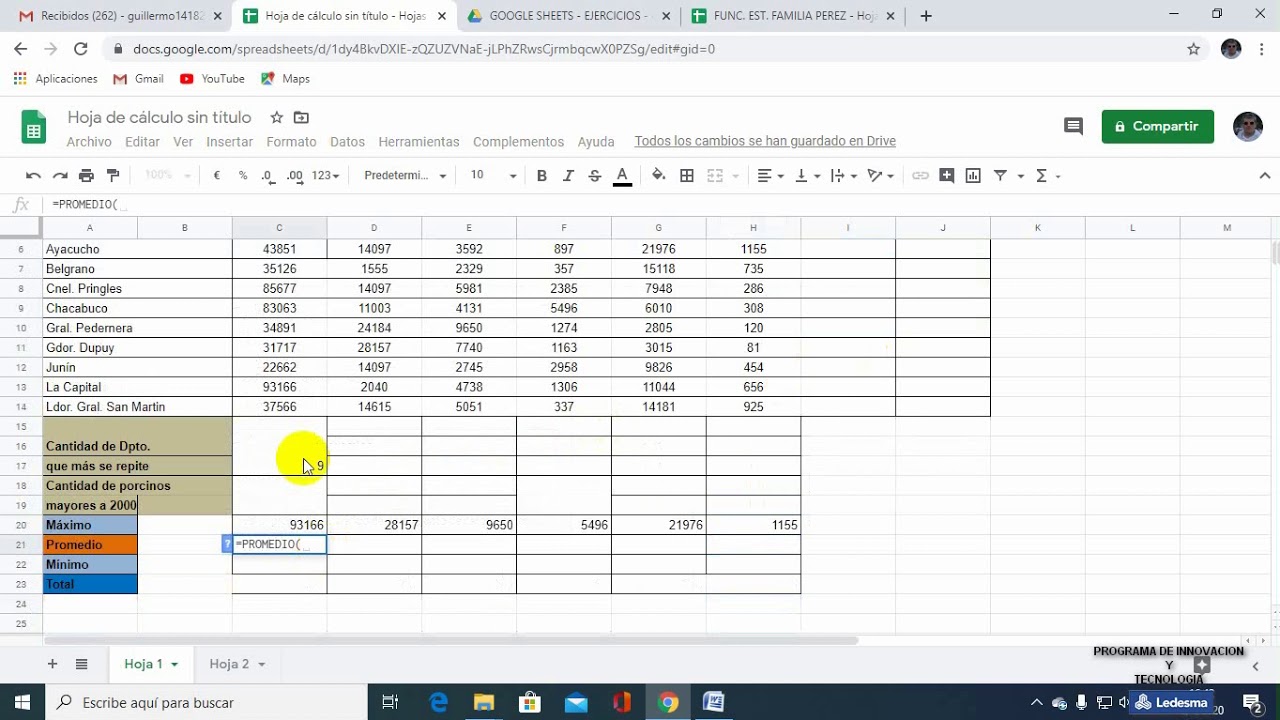Click the Compartir share button

(1157, 126)
